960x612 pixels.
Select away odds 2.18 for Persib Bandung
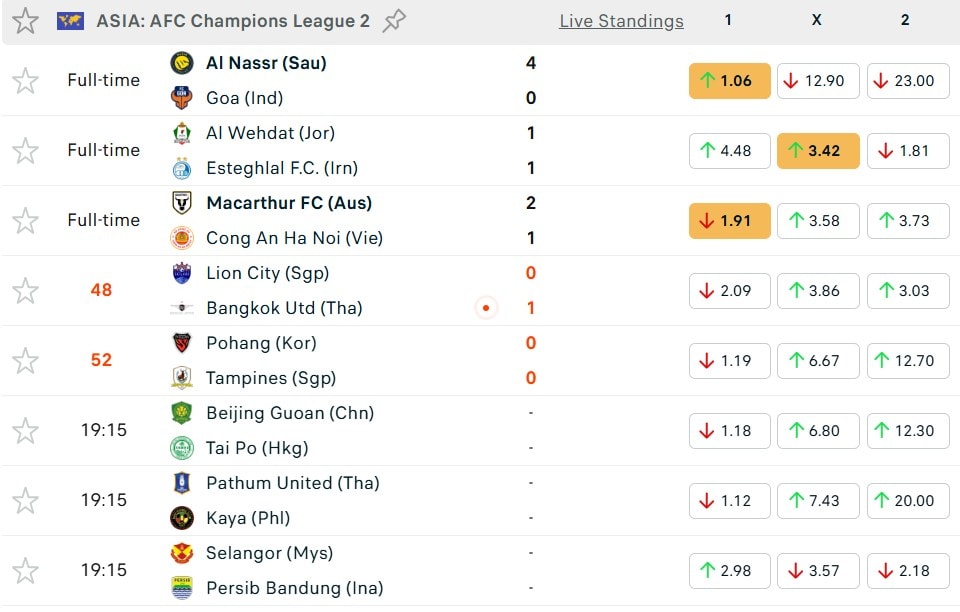pos(906,571)
